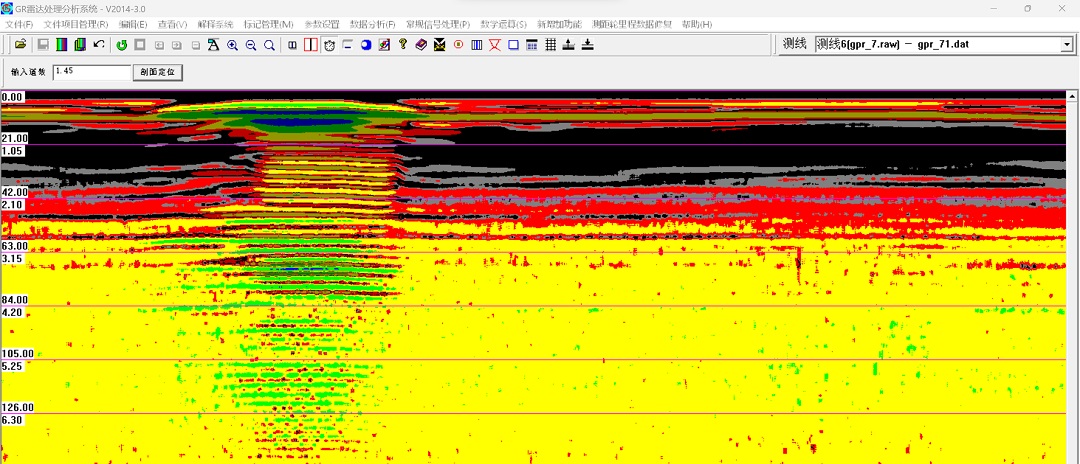Expand the survey line file dropdown arrow

pos(1066,45)
